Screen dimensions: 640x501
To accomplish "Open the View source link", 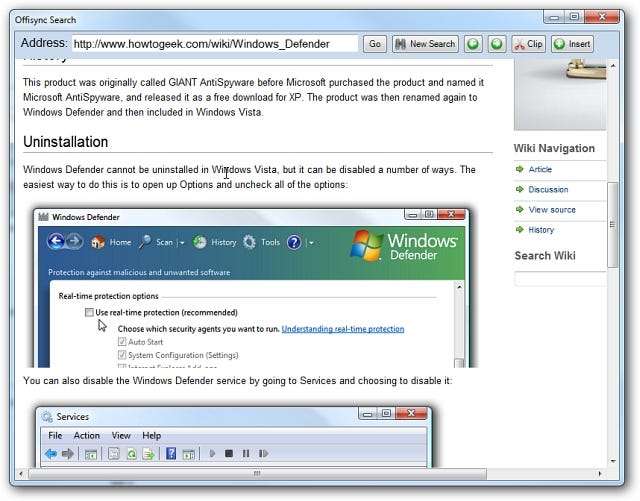I will tap(552, 210).
